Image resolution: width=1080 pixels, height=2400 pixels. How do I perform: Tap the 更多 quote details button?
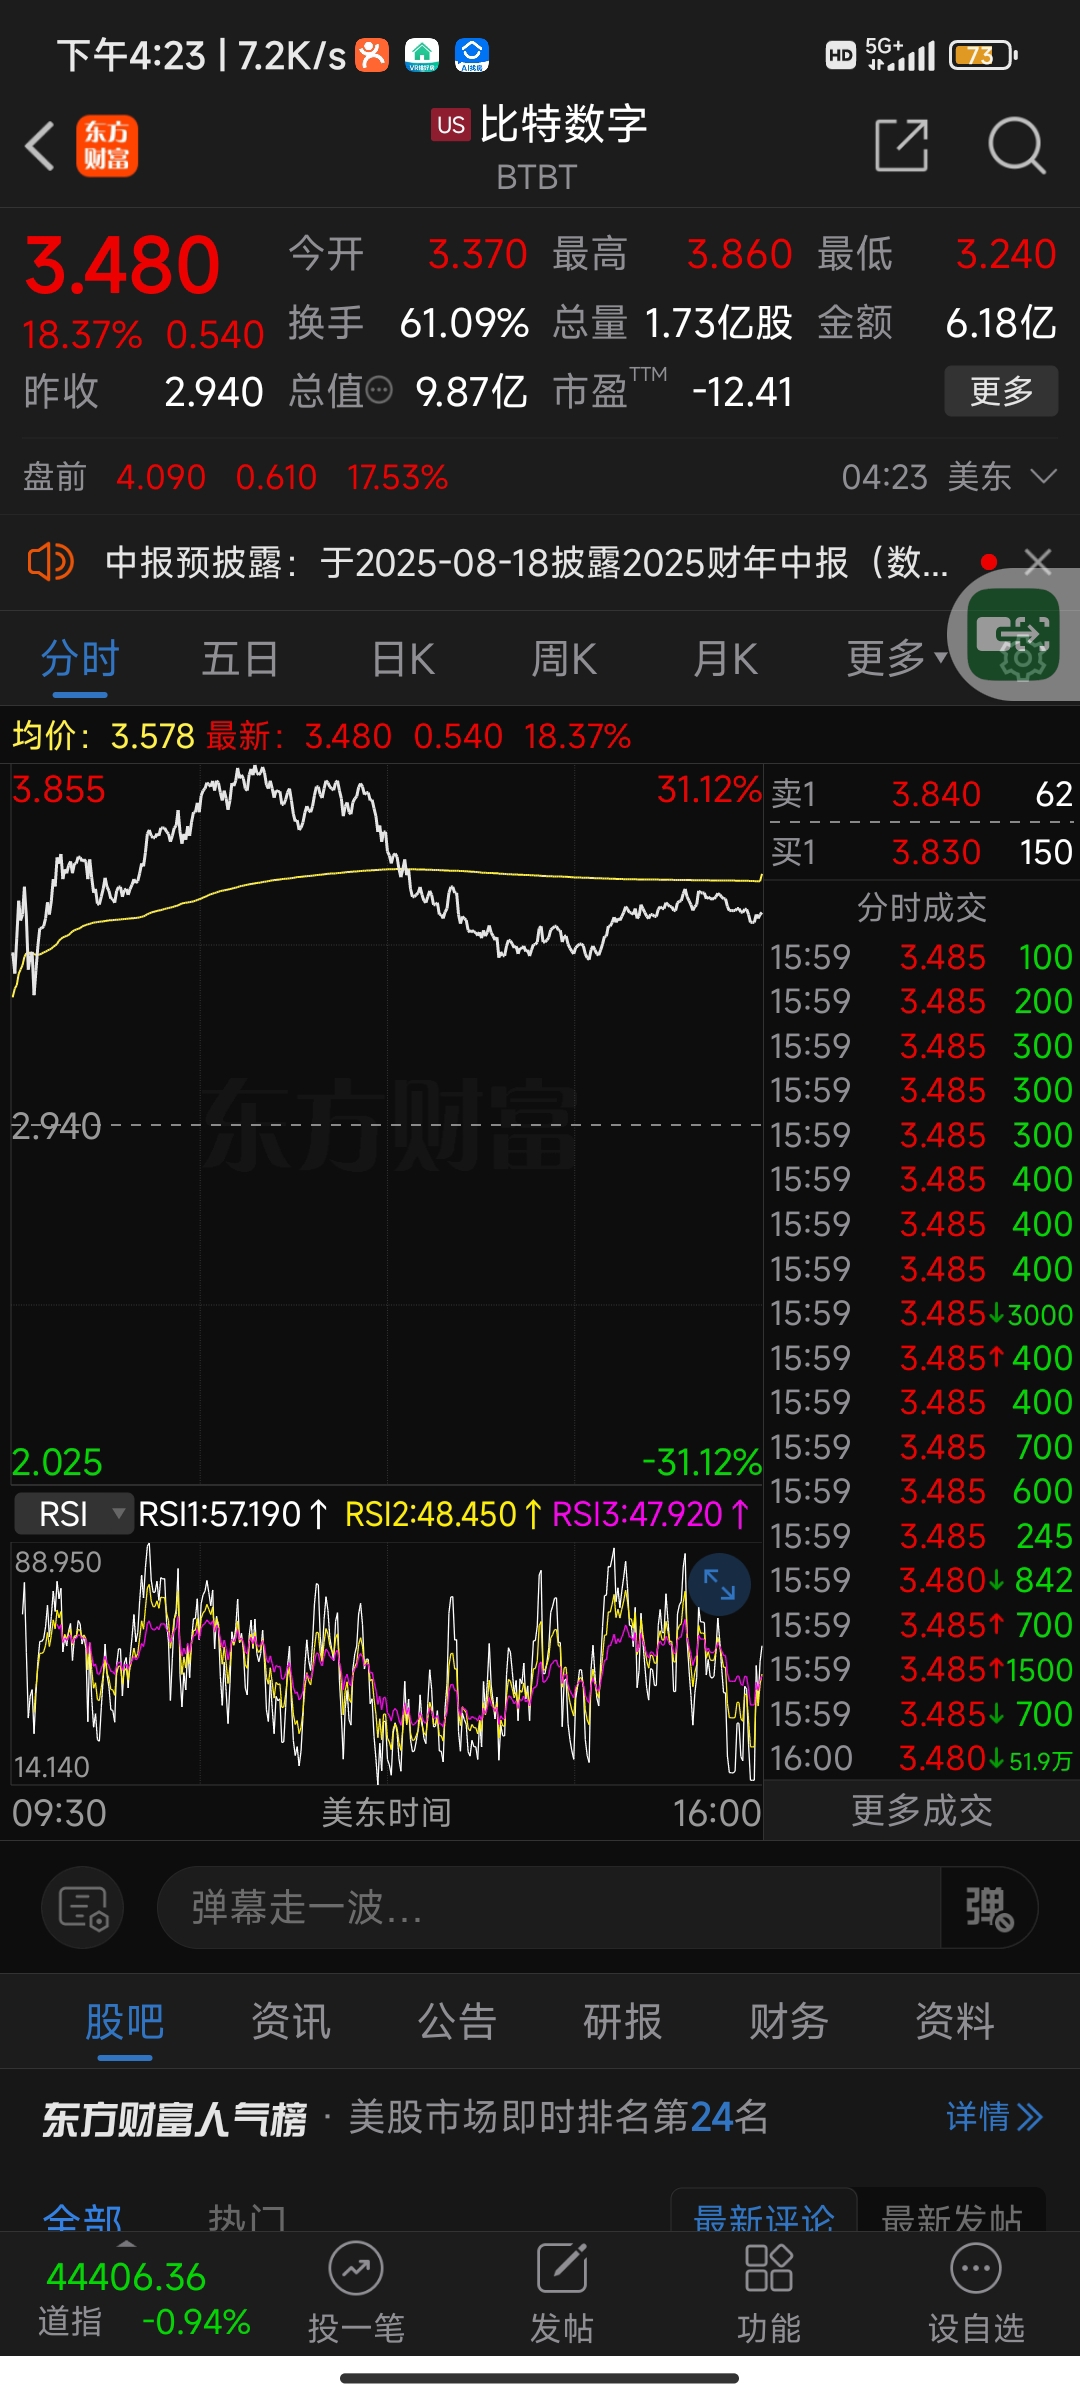coord(1001,390)
